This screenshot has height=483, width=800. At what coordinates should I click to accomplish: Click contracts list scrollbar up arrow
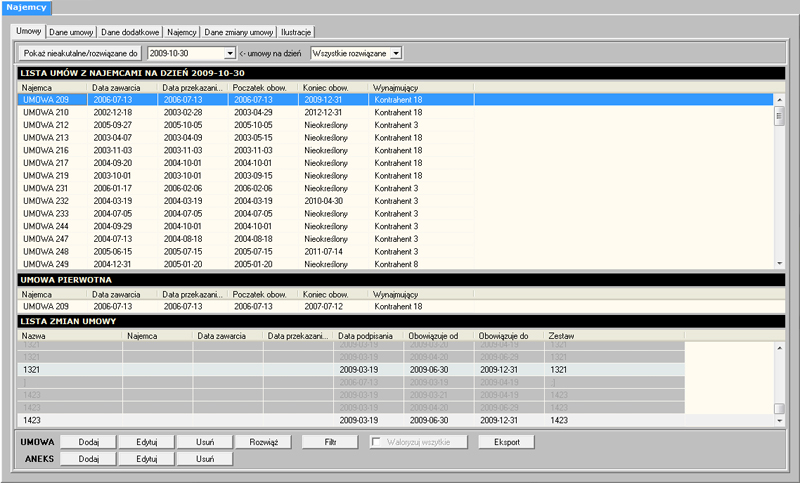tap(779, 99)
